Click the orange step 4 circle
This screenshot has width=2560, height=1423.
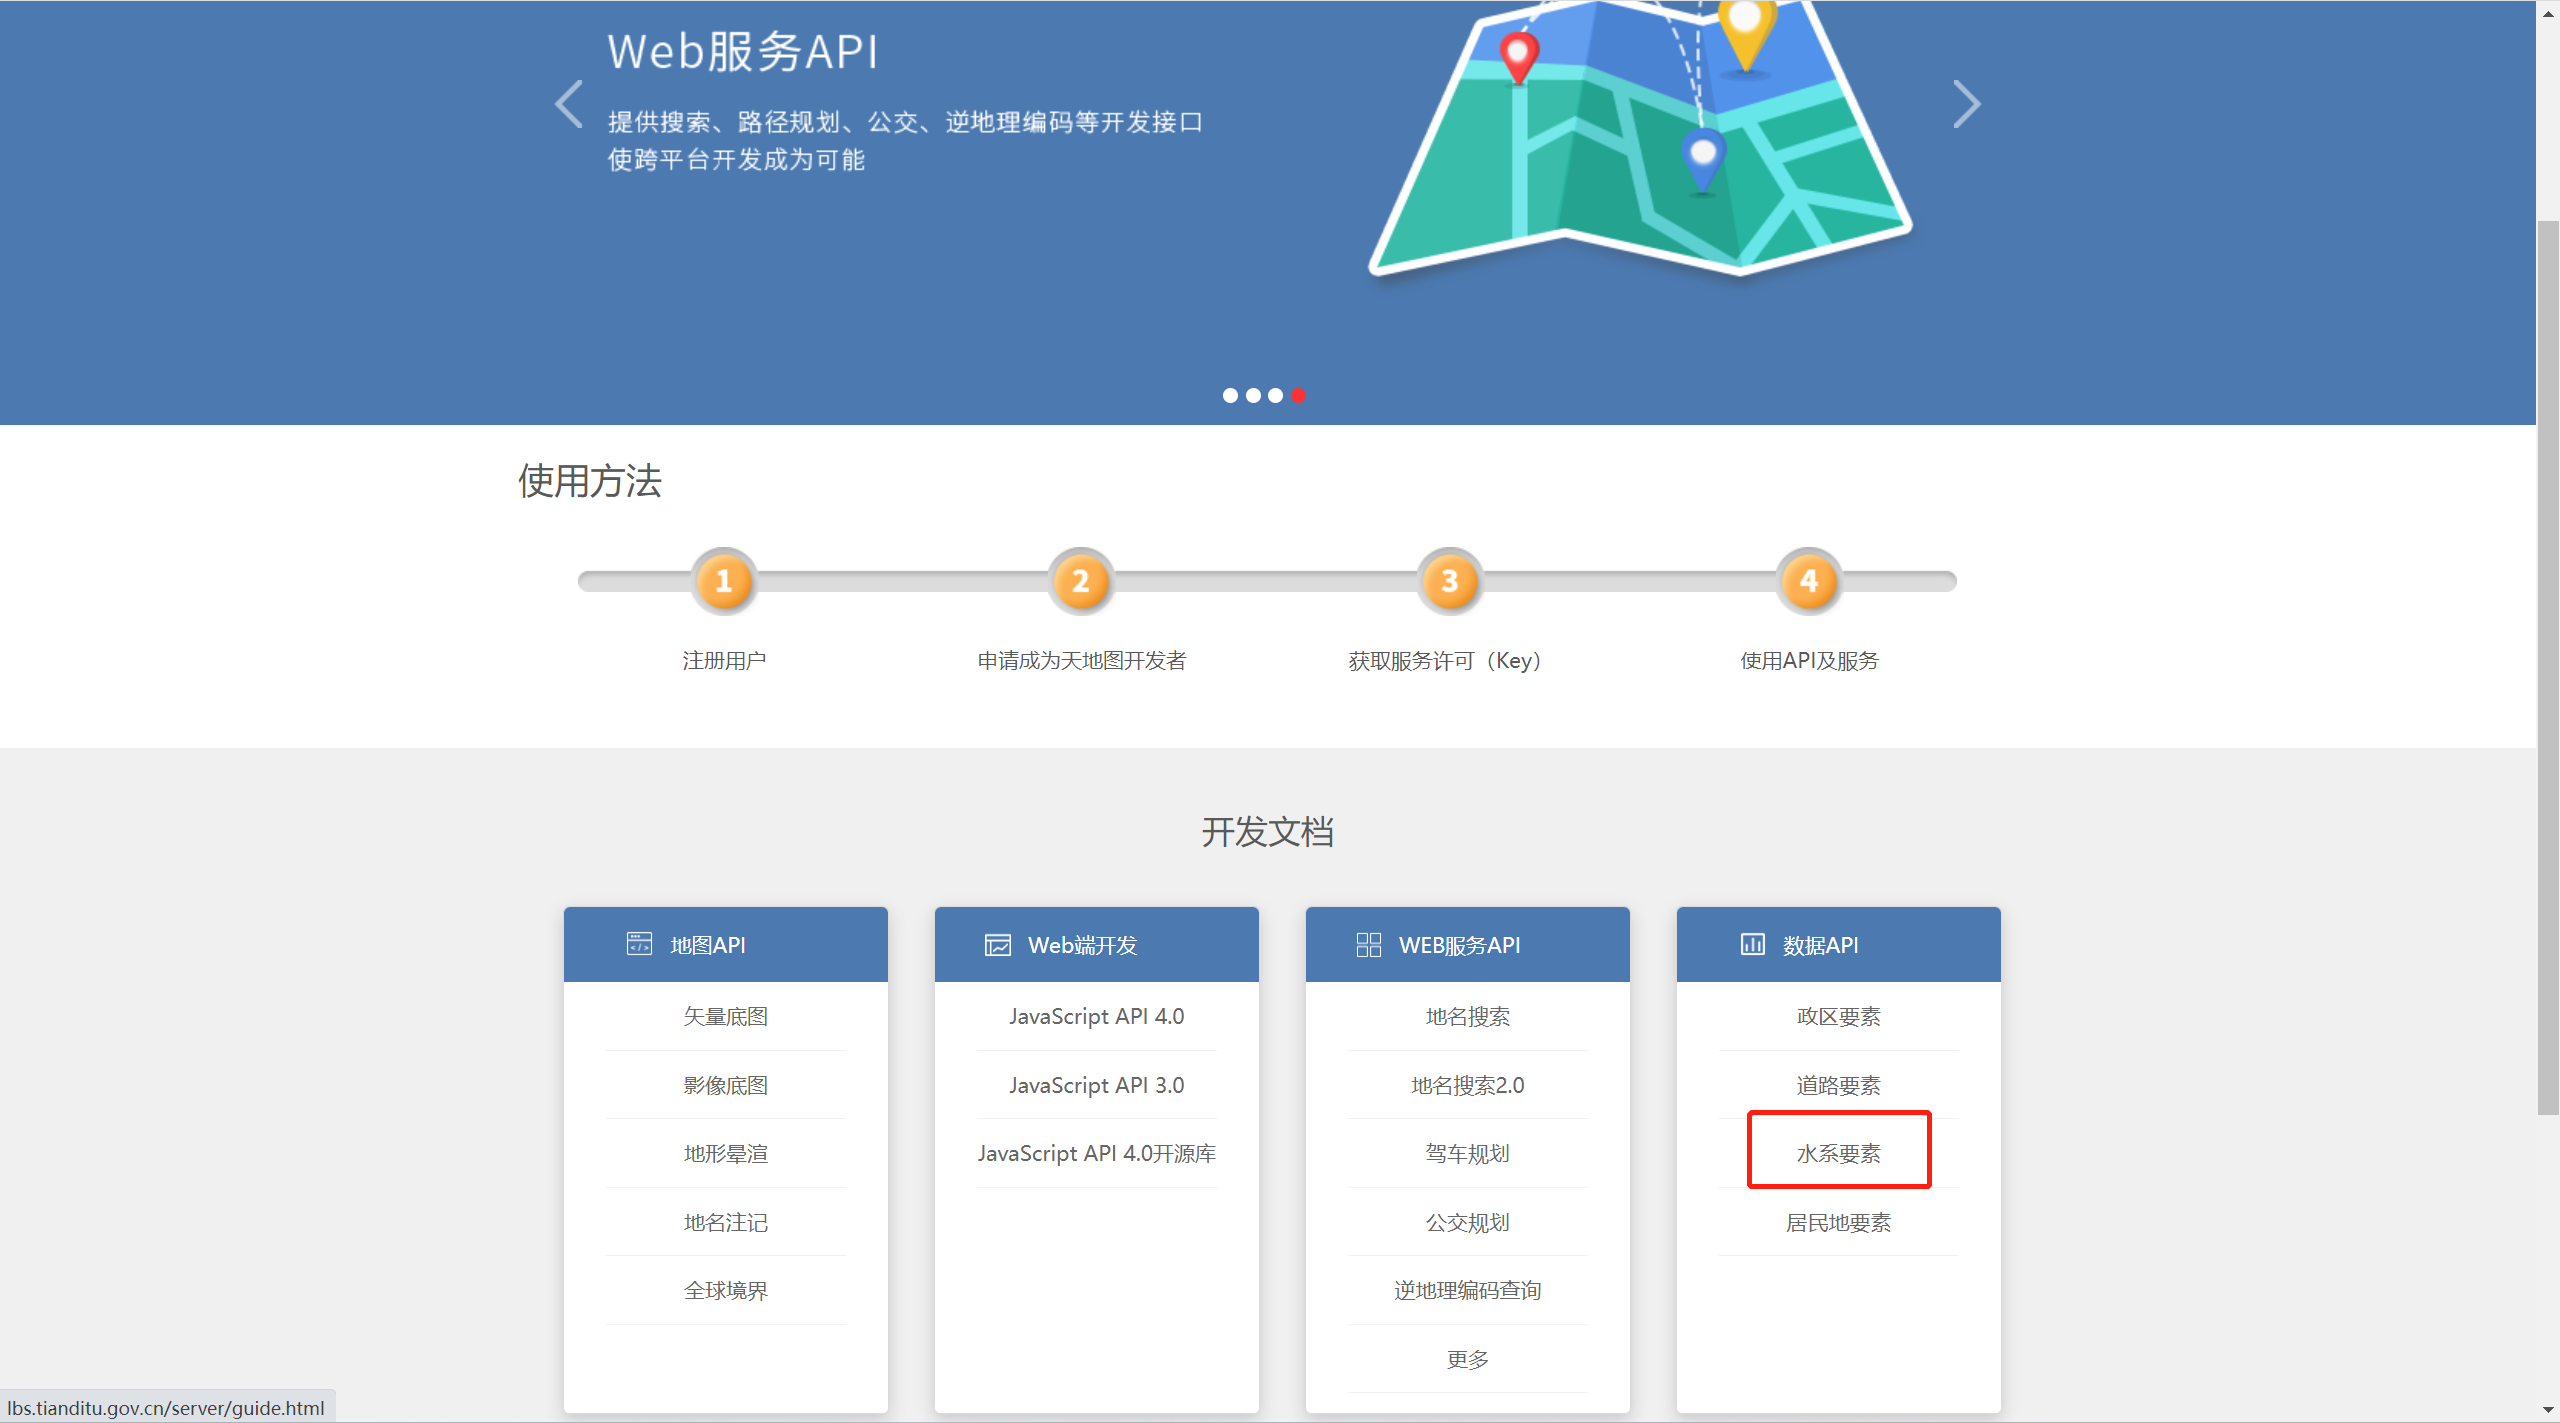coord(1808,581)
